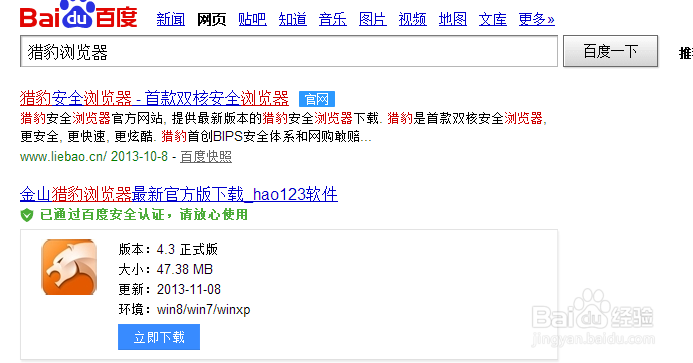Open the 地图 maps tab

(453, 19)
